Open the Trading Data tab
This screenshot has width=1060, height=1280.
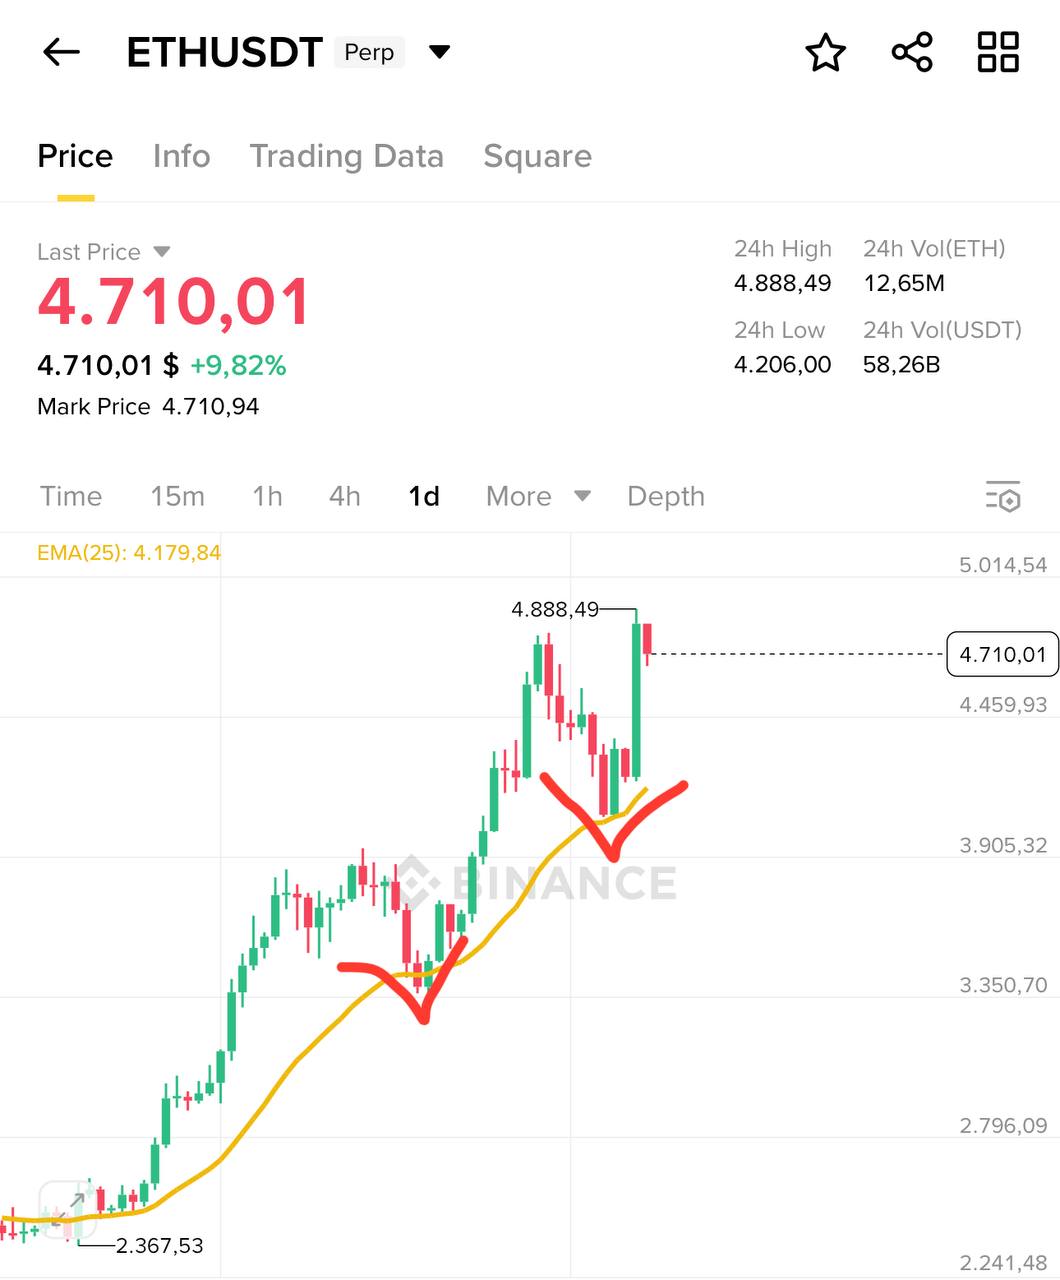pos(346,156)
